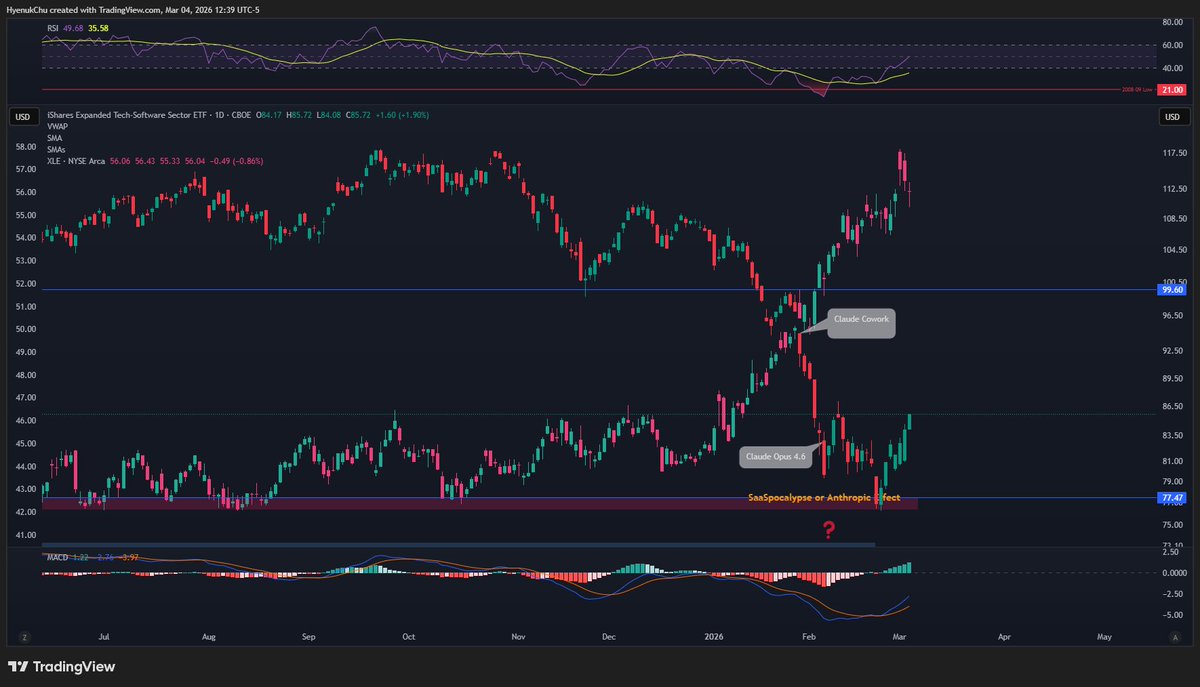Click the red 21.00 RSI level label
The image size is (1200, 687).
point(1171,90)
